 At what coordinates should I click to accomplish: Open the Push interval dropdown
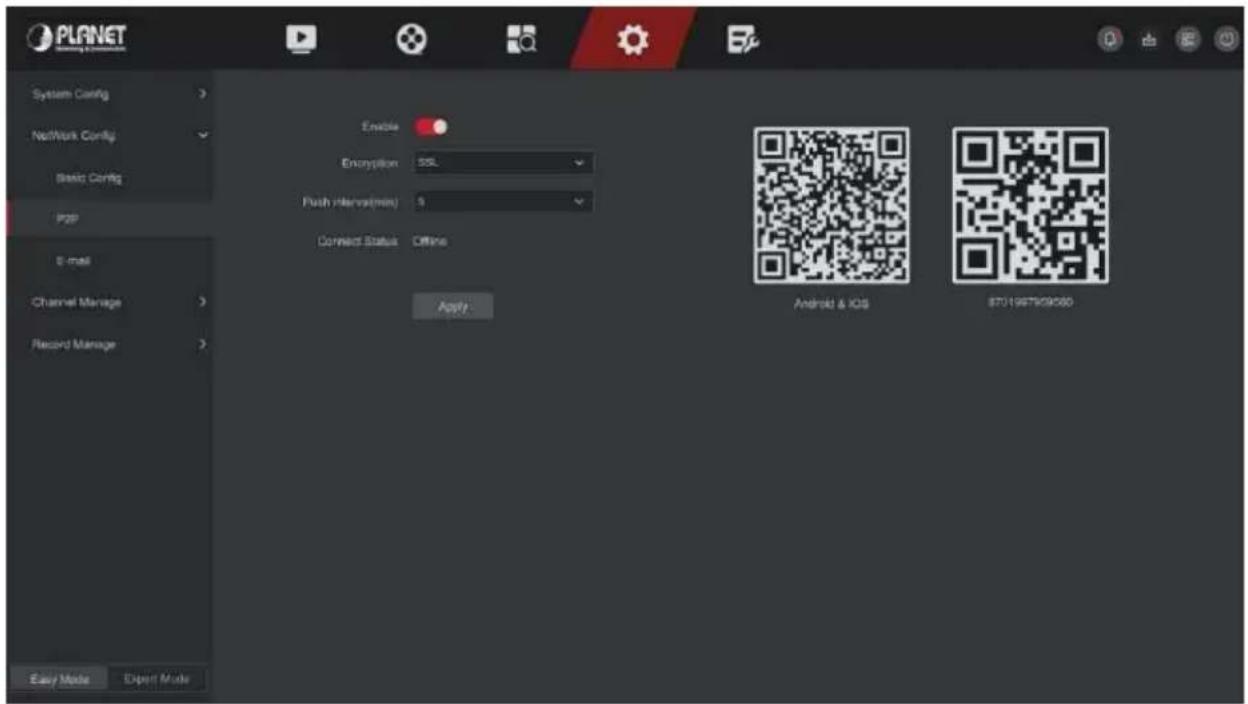tap(503, 202)
